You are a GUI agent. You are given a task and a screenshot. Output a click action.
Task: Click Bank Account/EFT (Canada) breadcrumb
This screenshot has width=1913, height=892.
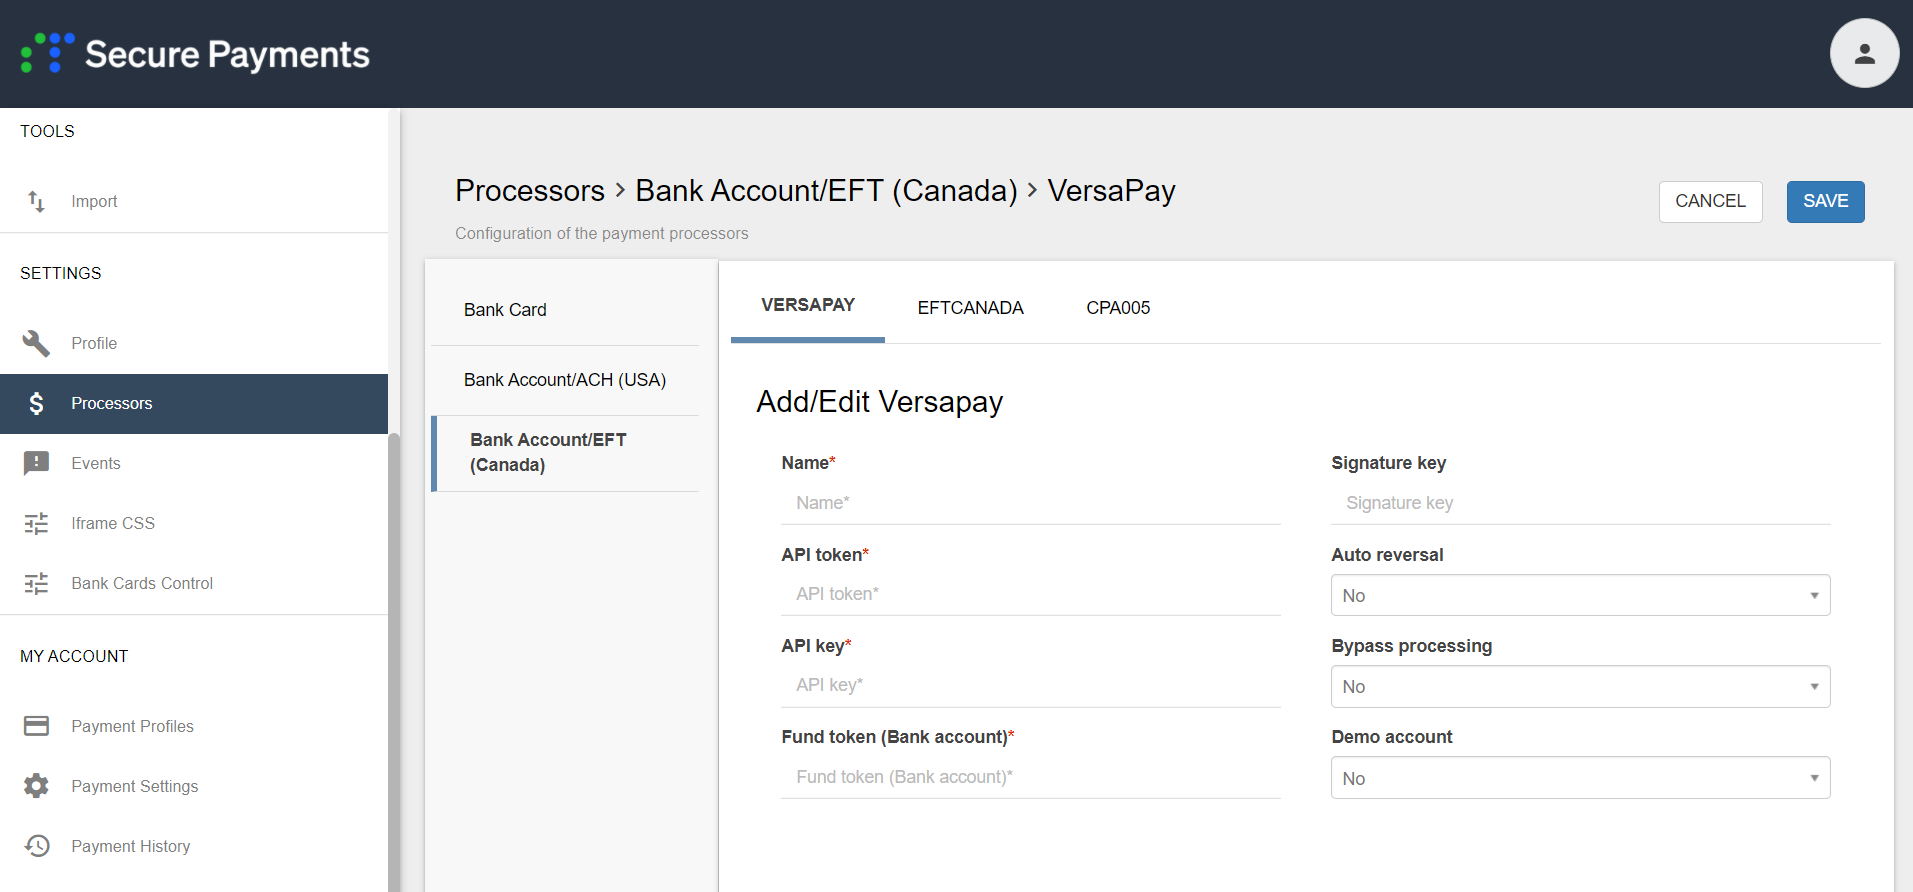826,190
